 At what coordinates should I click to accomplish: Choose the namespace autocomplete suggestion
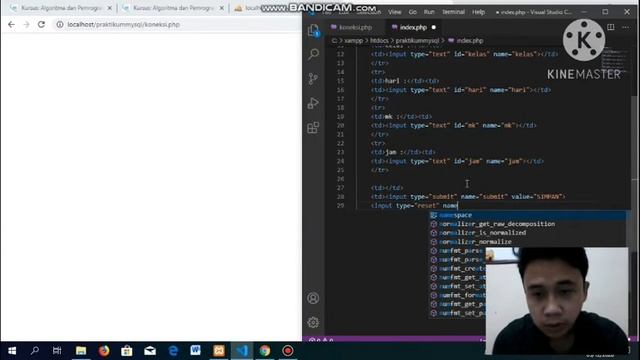coord(528,215)
